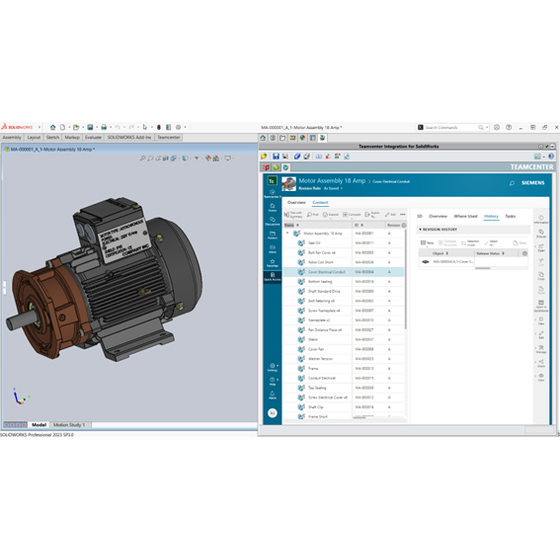Click the more options ellipsis button
Image resolution: width=560 pixels, height=560 pixels.
click(x=403, y=215)
